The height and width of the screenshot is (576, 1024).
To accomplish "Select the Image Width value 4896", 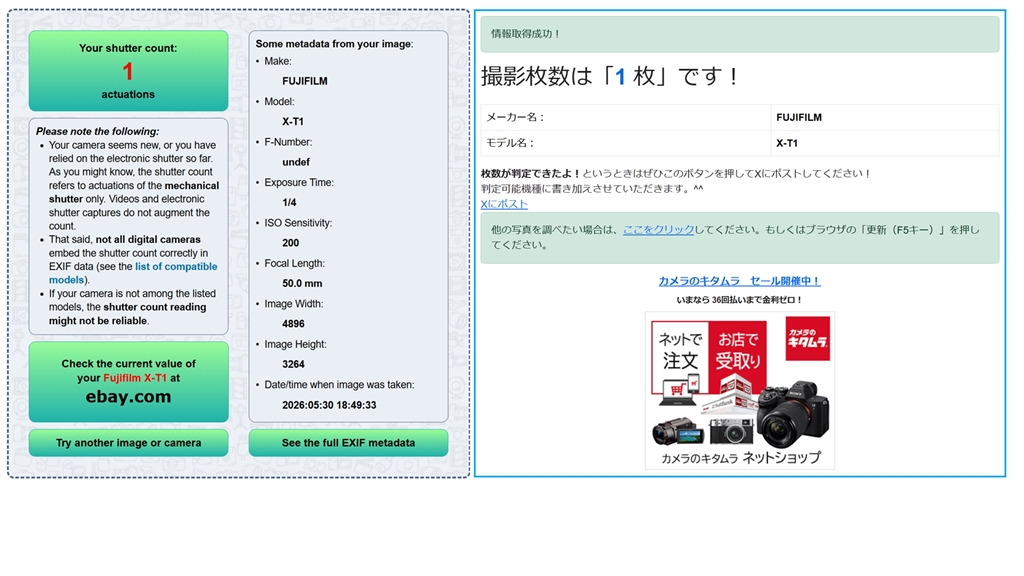I will (293, 324).
